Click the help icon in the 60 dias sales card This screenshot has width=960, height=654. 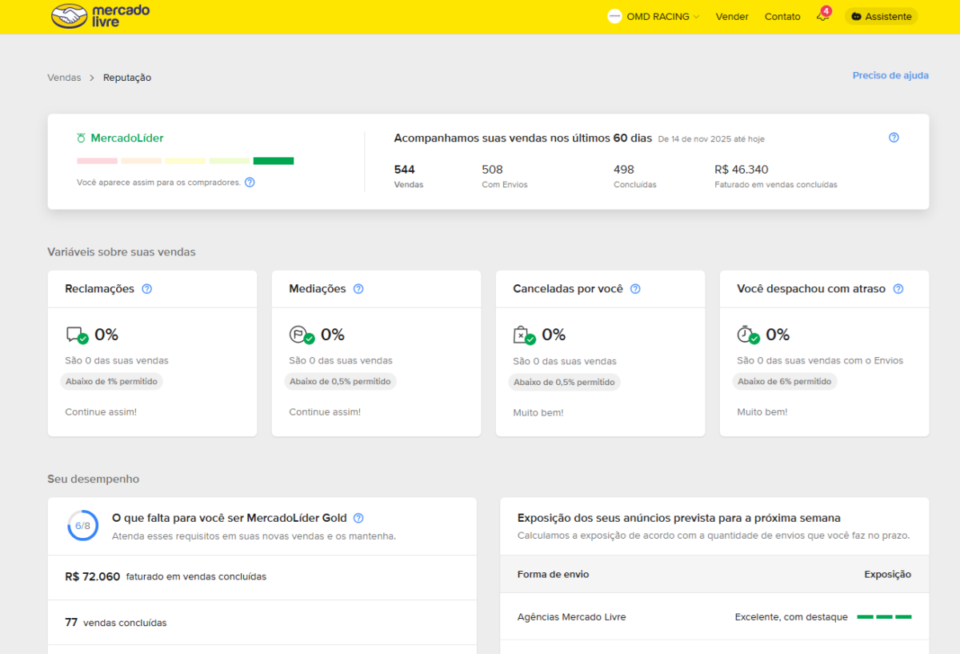(893, 138)
